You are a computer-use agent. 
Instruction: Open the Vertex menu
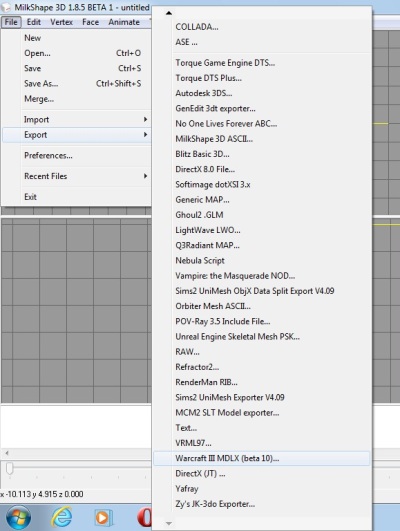point(61,22)
